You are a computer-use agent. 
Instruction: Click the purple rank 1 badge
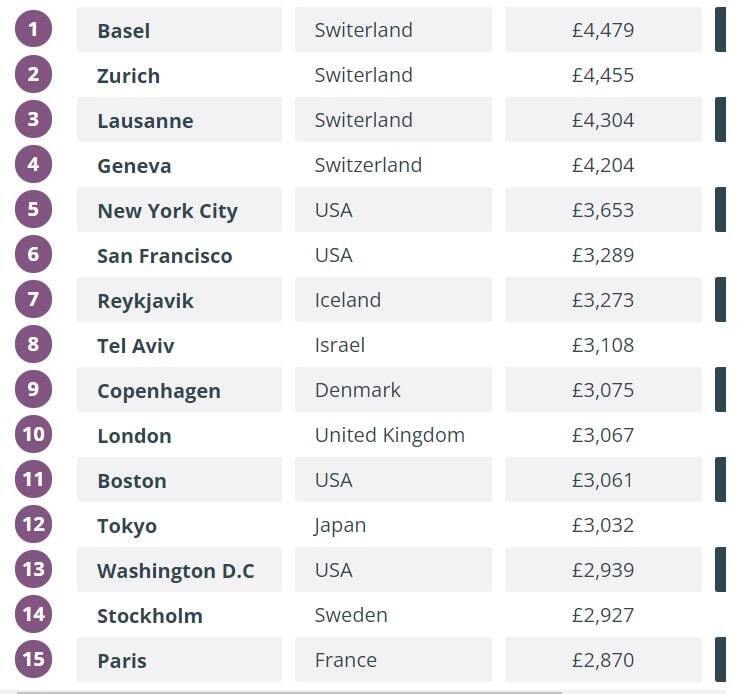click(x=33, y=29)
